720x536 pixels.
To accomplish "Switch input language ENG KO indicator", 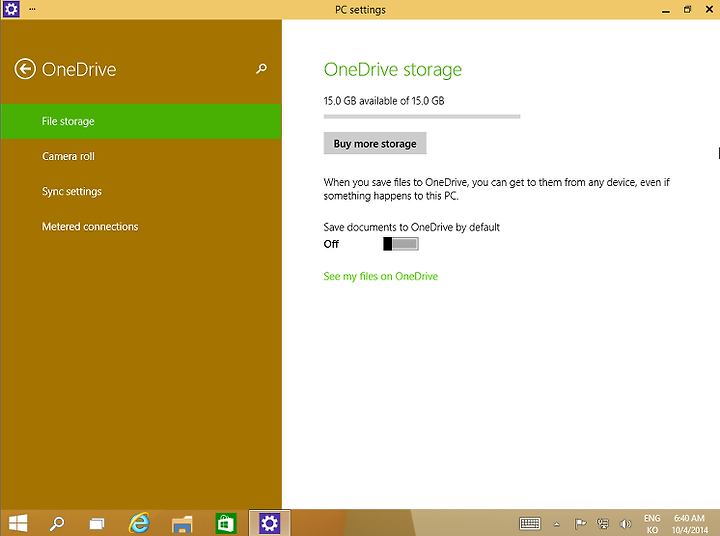I will click(x=652, y=524).
